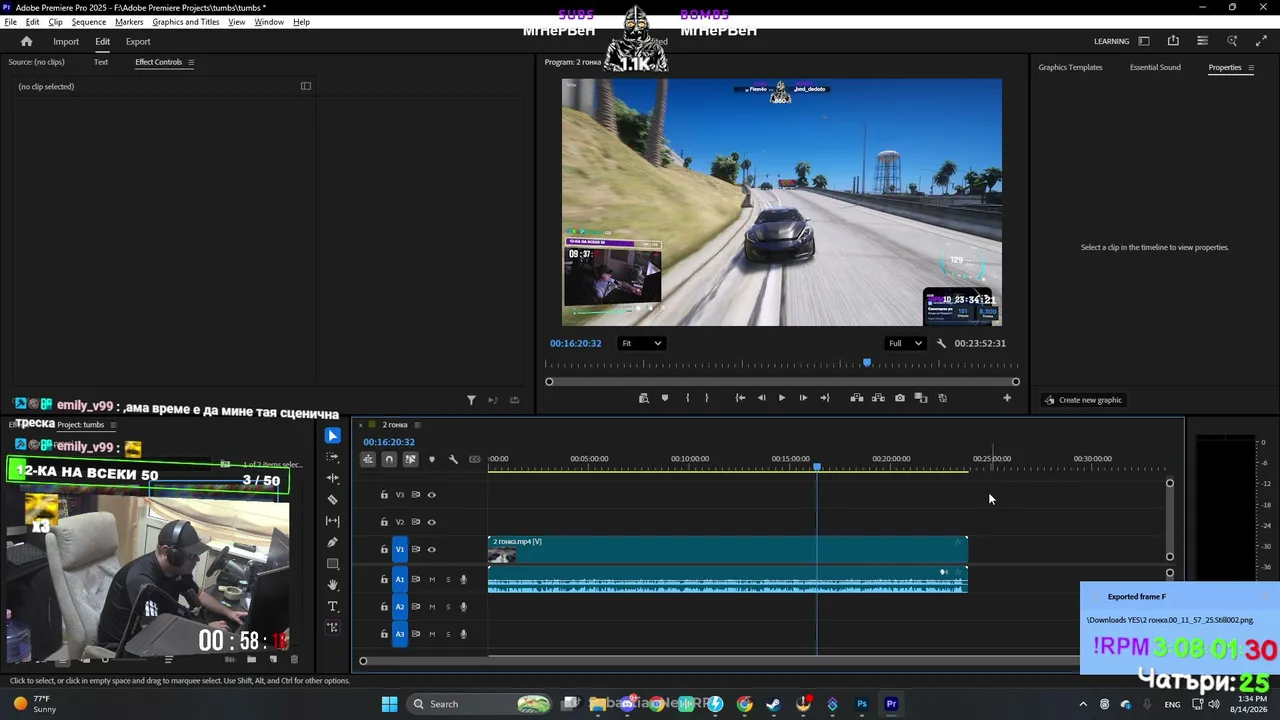This screenshot has height=720, width=1280.
Task: Open the Fit zoom level dropdown
Action: coord(641,343)
